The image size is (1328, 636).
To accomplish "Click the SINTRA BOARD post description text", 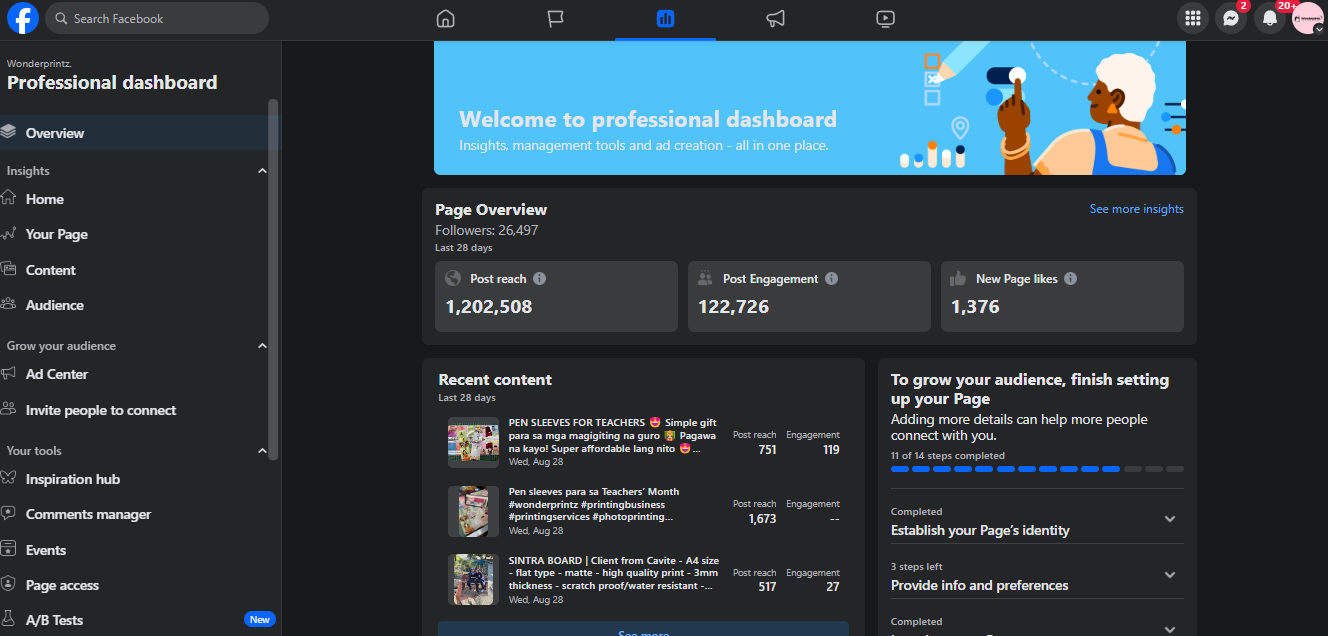I will click(613, 573).
